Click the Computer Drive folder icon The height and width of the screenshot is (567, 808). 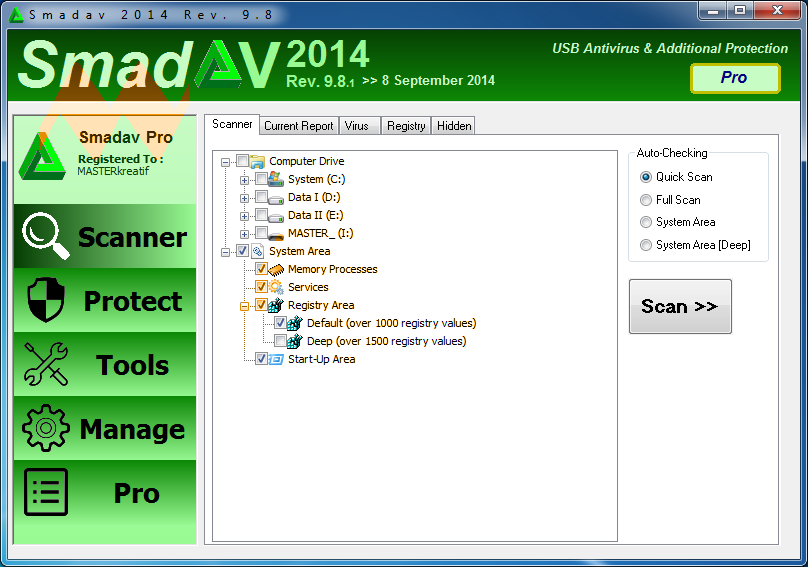tap(257, 161)
